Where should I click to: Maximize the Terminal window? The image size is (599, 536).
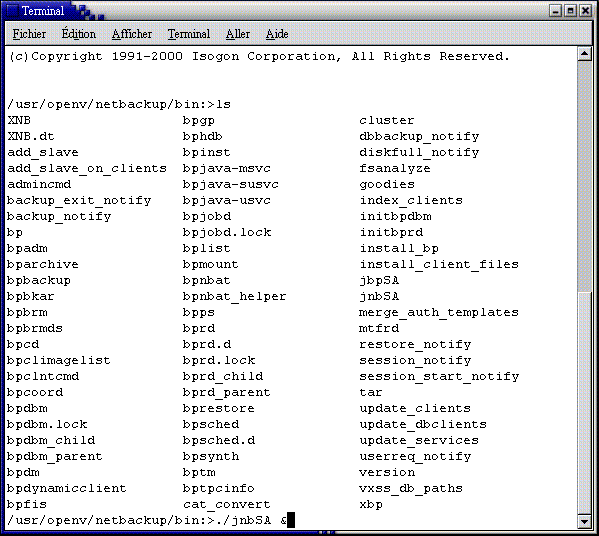coord(570,11)
